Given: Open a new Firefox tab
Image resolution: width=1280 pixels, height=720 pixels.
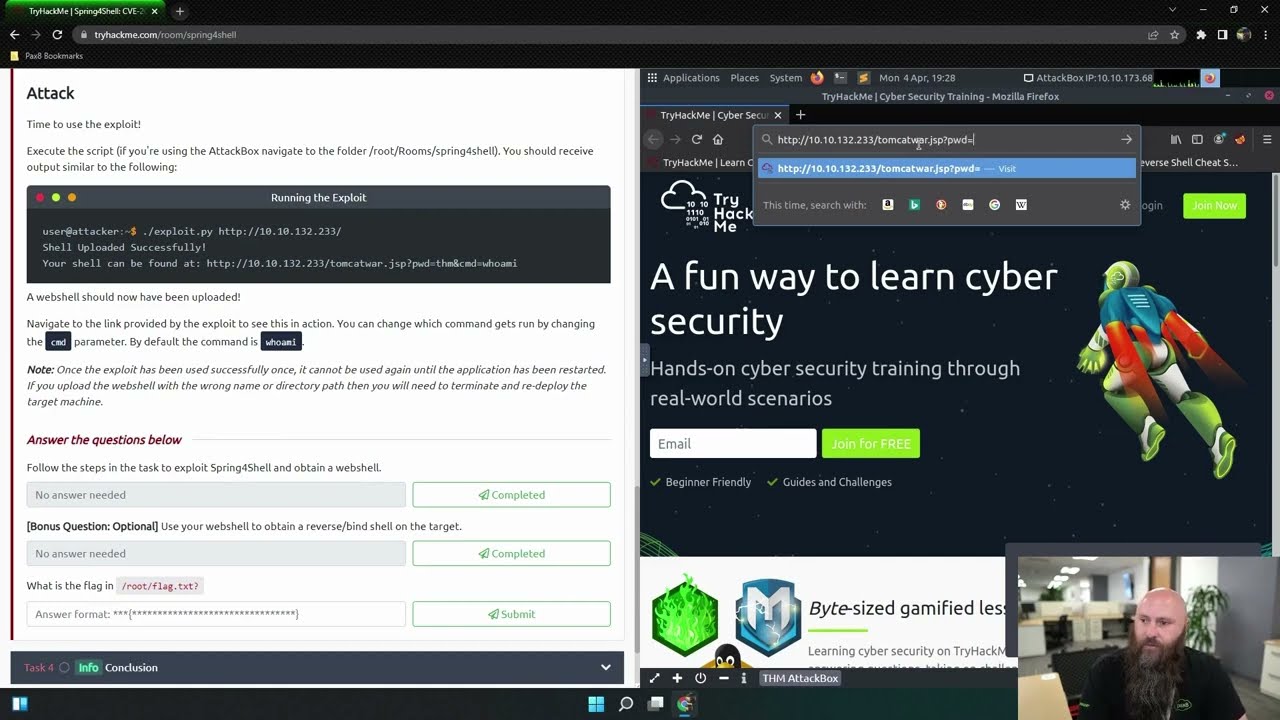Looking at the screenshot, I should pyautogui.click(x=800, y=115).
